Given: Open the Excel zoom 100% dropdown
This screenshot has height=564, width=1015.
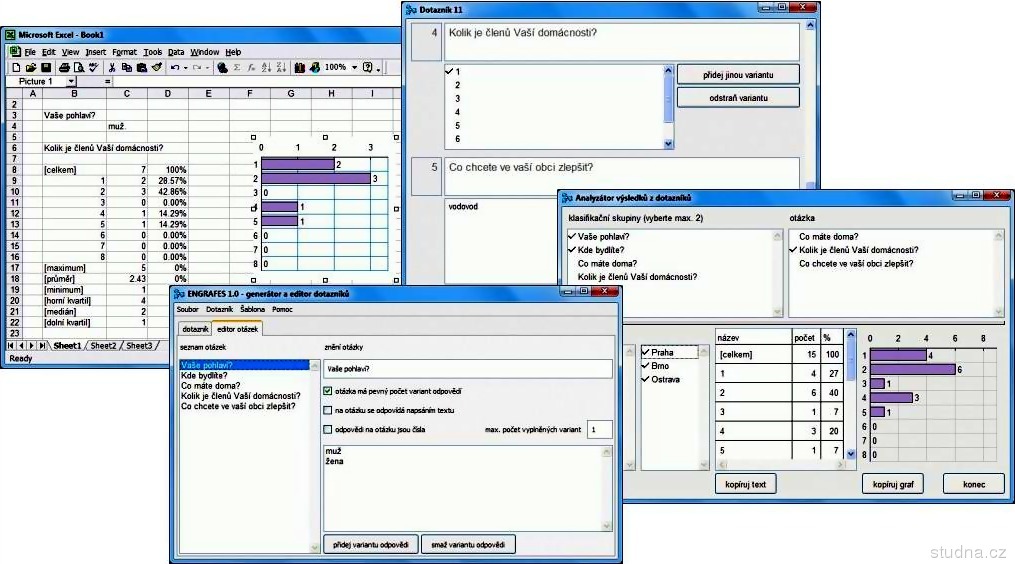Looking at the screenshot, I should (x=354, y=67).
